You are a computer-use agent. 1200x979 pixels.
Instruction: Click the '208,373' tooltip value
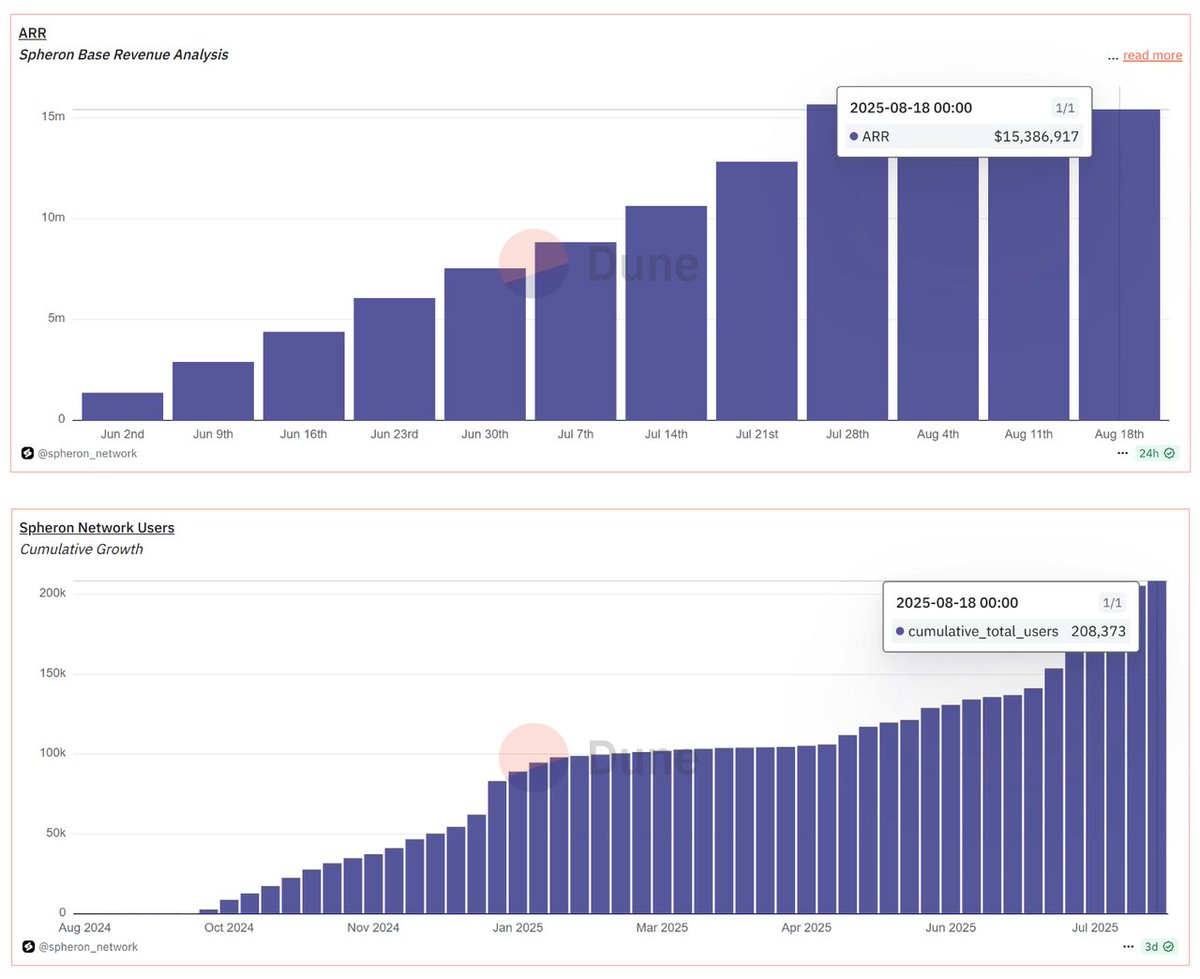pos(1098,631)
